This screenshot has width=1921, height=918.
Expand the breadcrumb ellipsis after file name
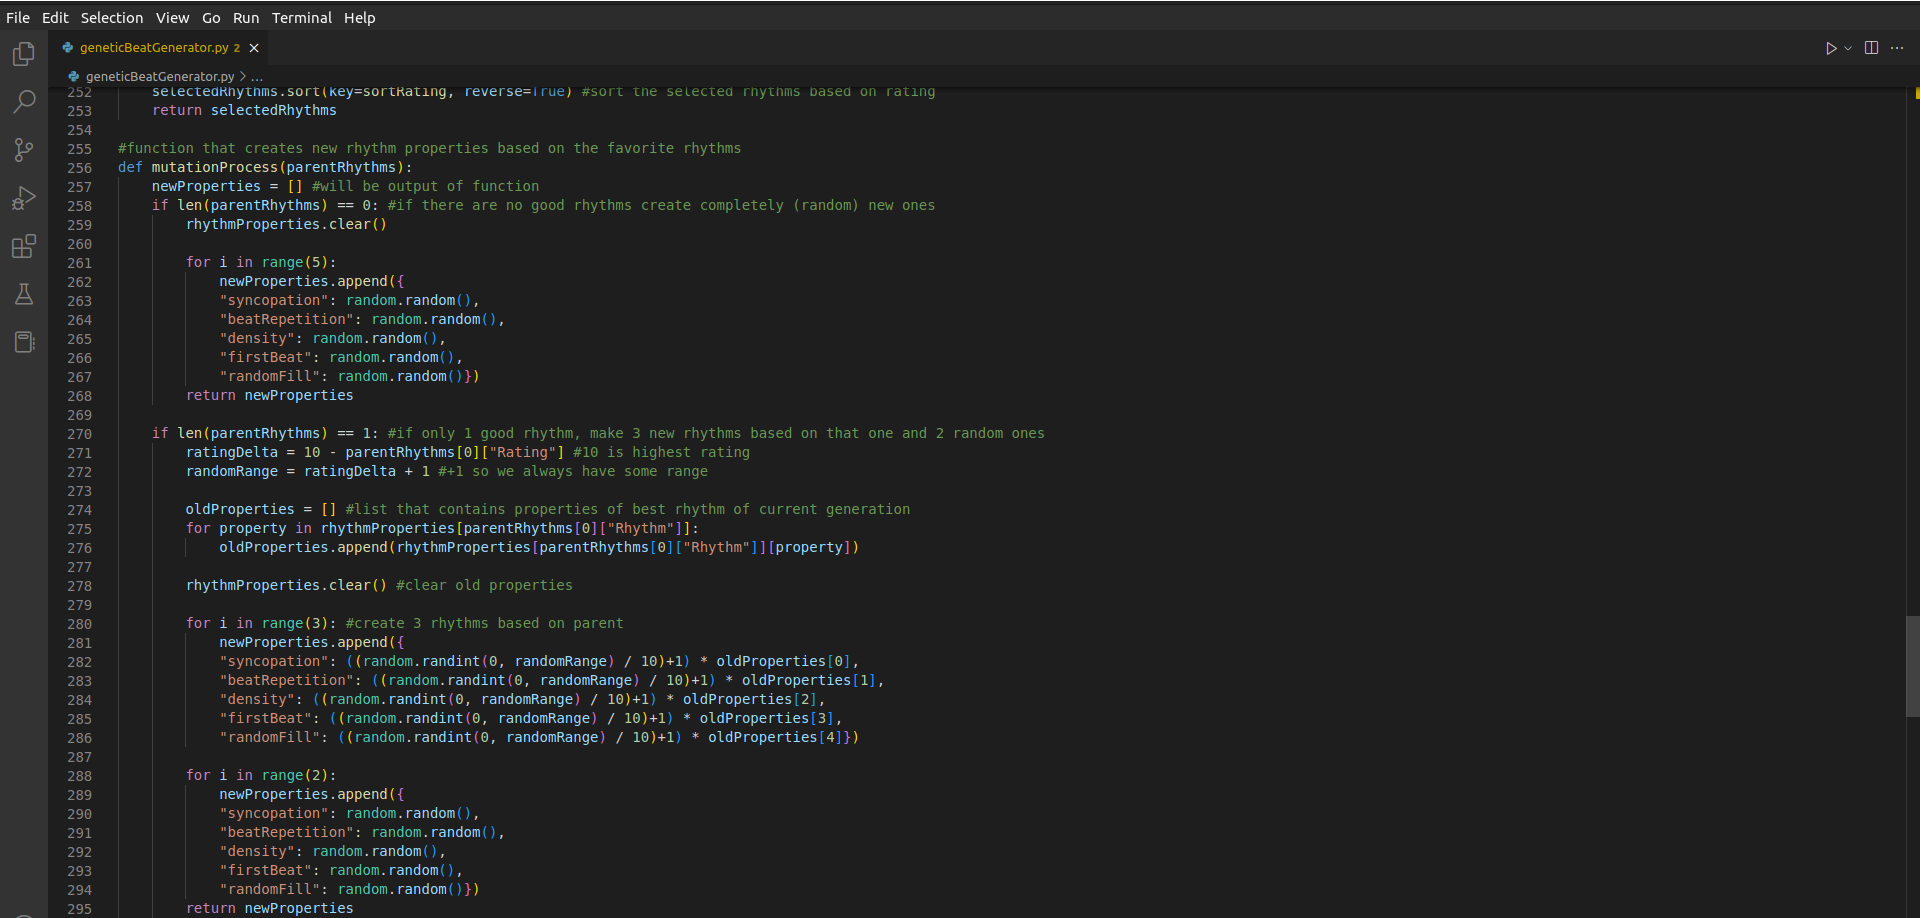point(257,77)
